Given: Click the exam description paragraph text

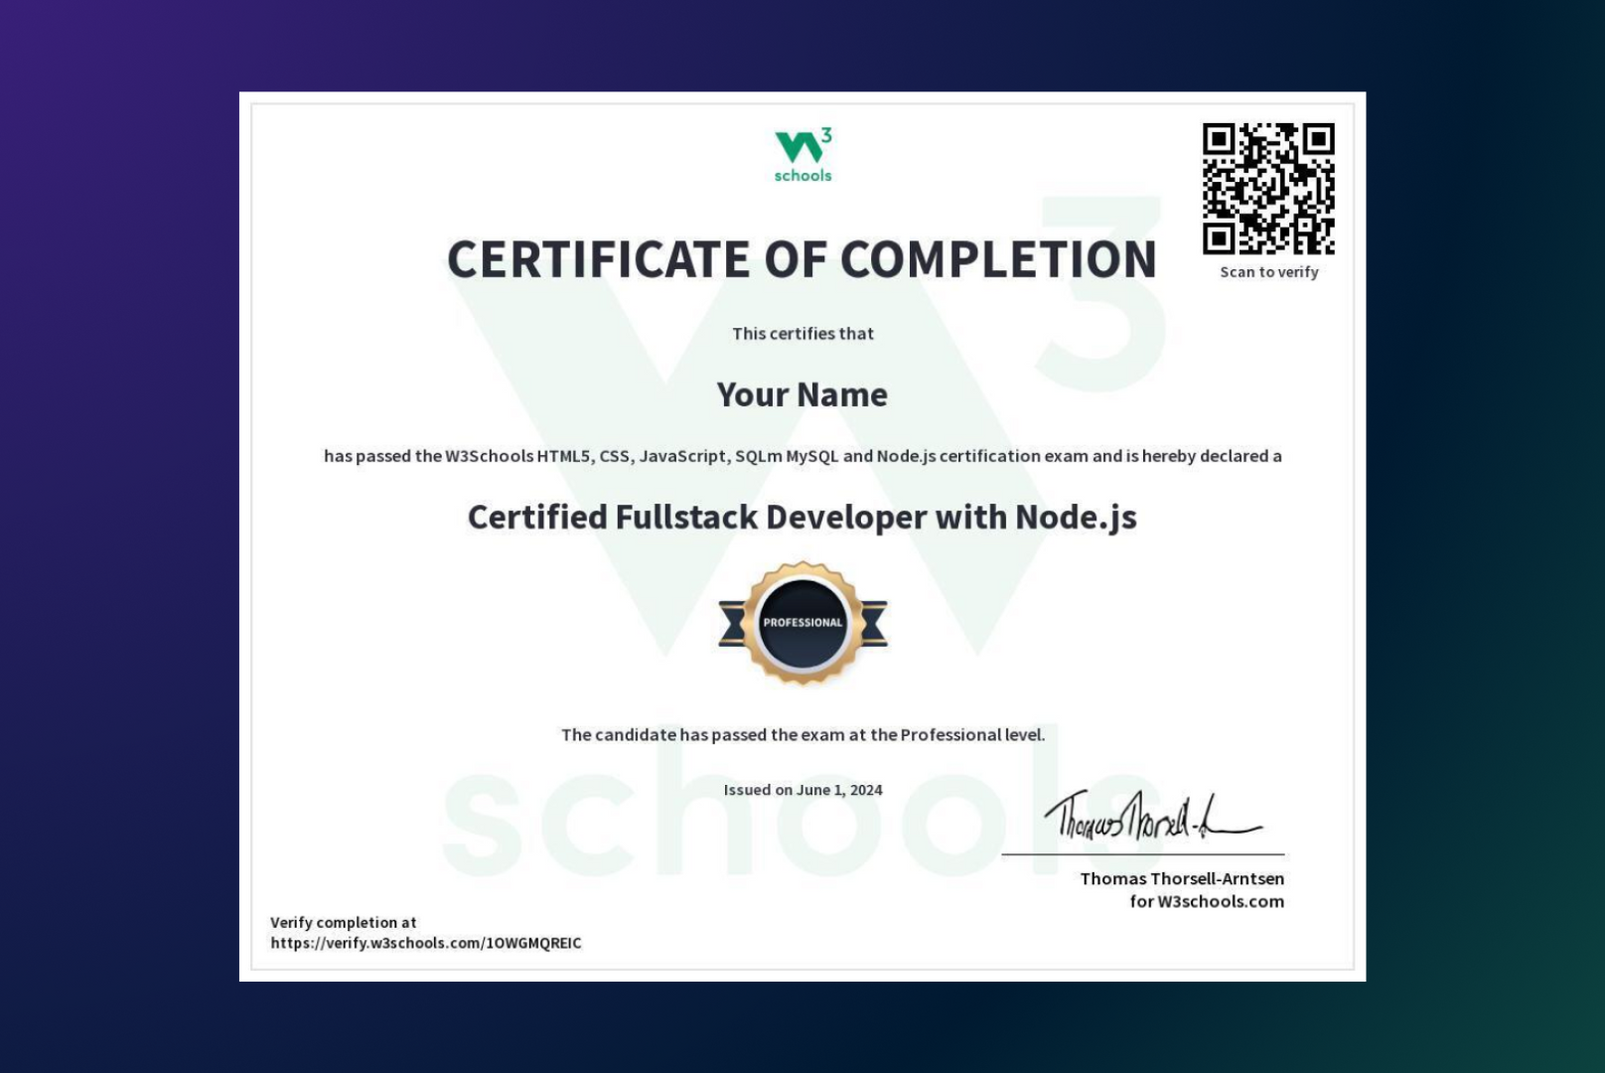Looking at the screenshot, I should tap(803, 456).
